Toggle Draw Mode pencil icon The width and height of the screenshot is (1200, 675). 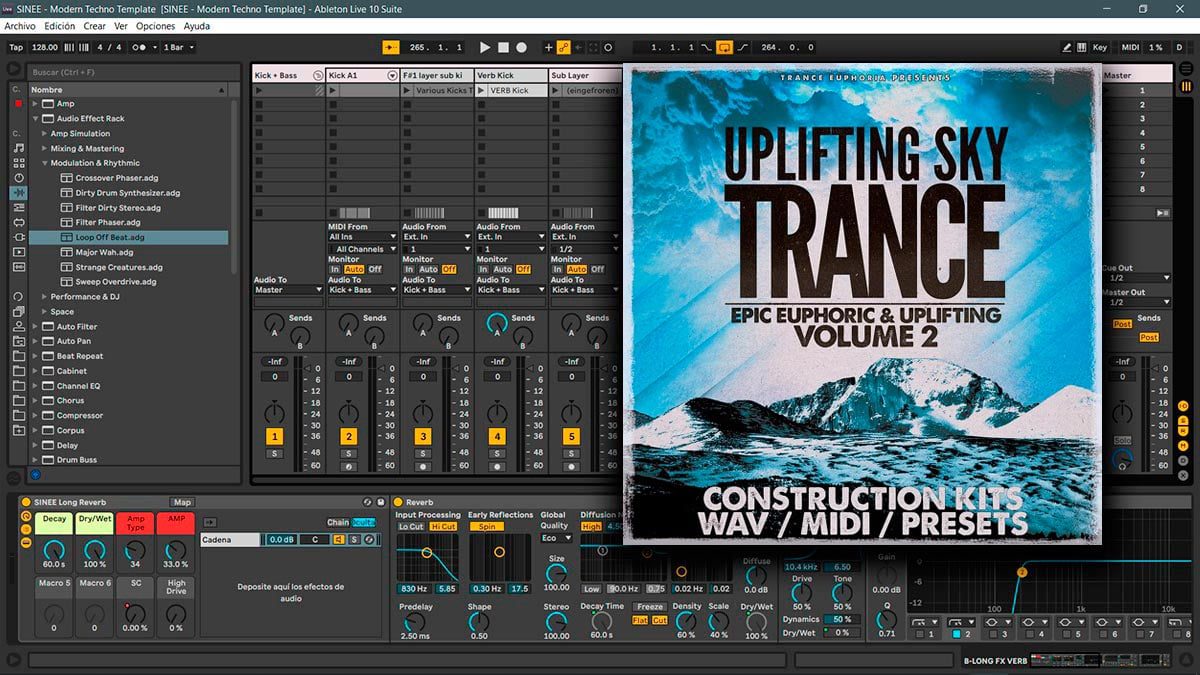point(1067,47)
